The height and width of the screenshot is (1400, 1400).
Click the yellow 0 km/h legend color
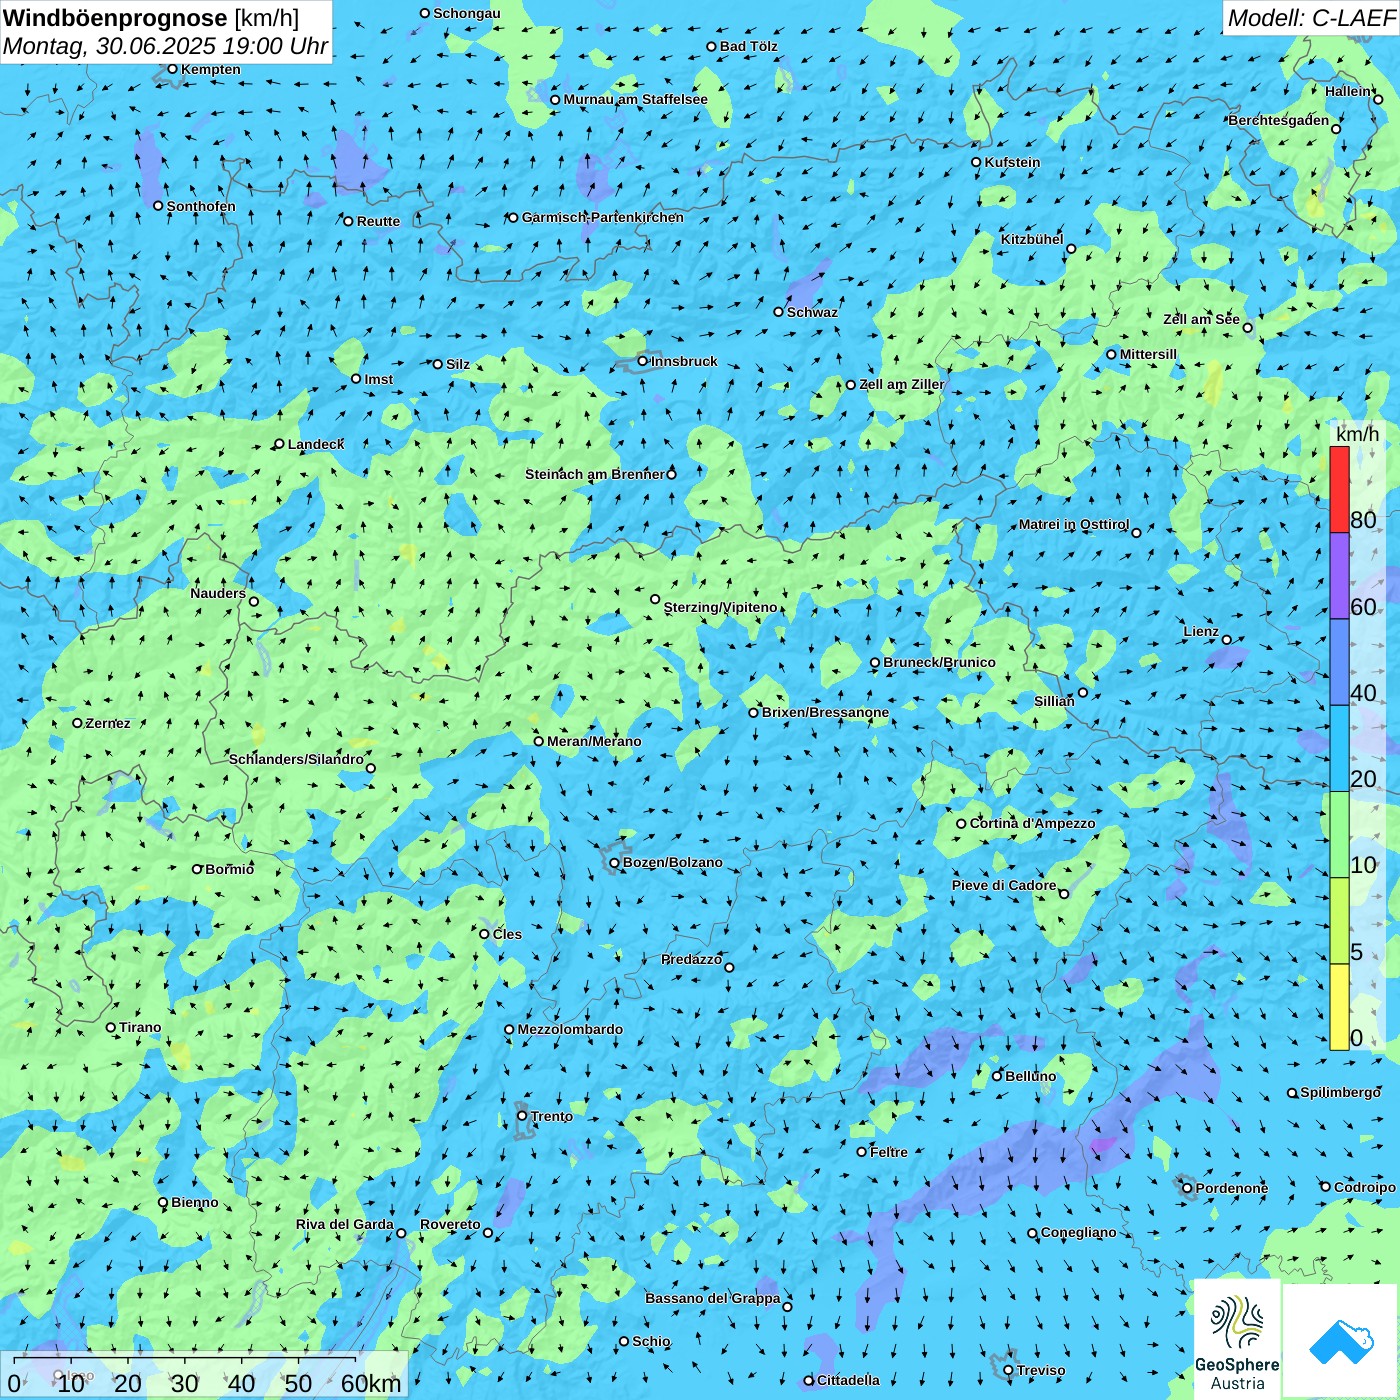(1339, 1007)
